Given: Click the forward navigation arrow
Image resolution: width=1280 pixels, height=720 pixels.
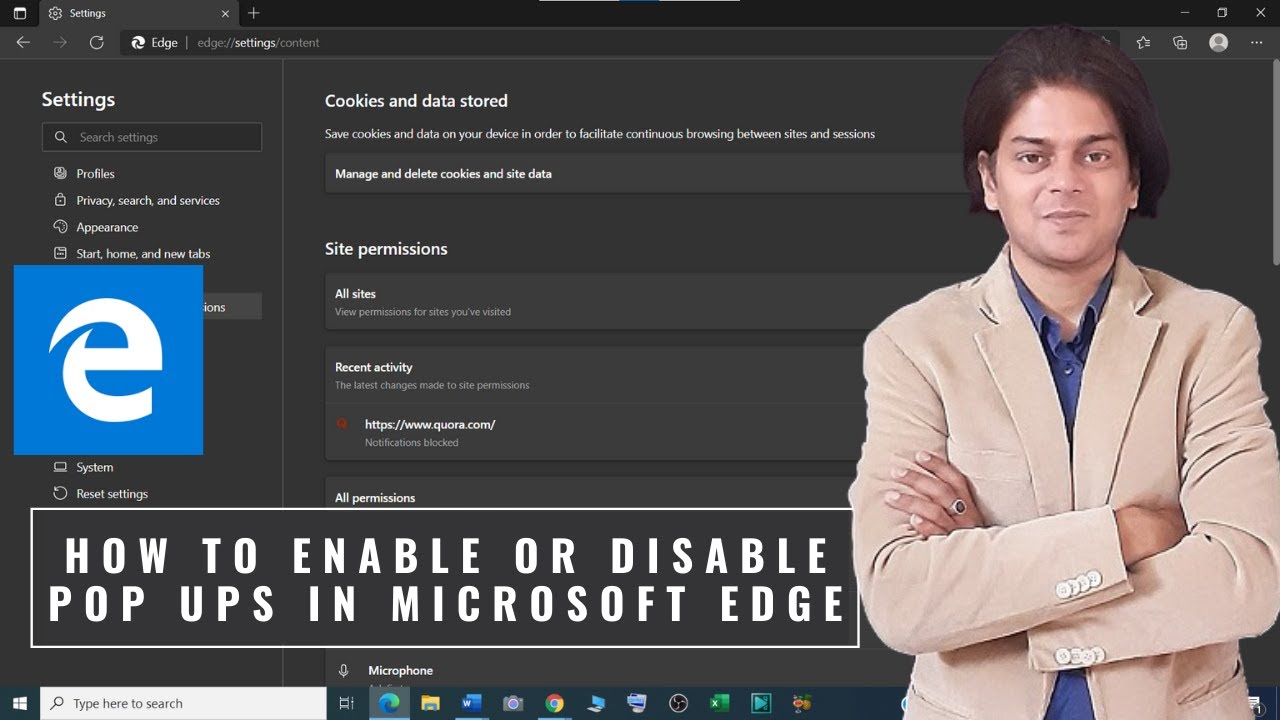Looking at the screenshot, I should [x=60, y=42].
